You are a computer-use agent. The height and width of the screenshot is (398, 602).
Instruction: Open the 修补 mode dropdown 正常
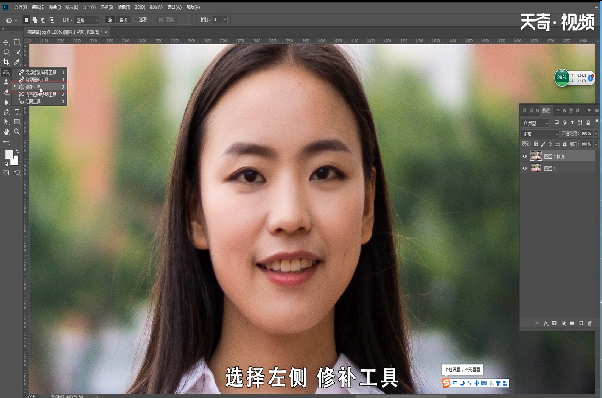(x=87, y=20)
